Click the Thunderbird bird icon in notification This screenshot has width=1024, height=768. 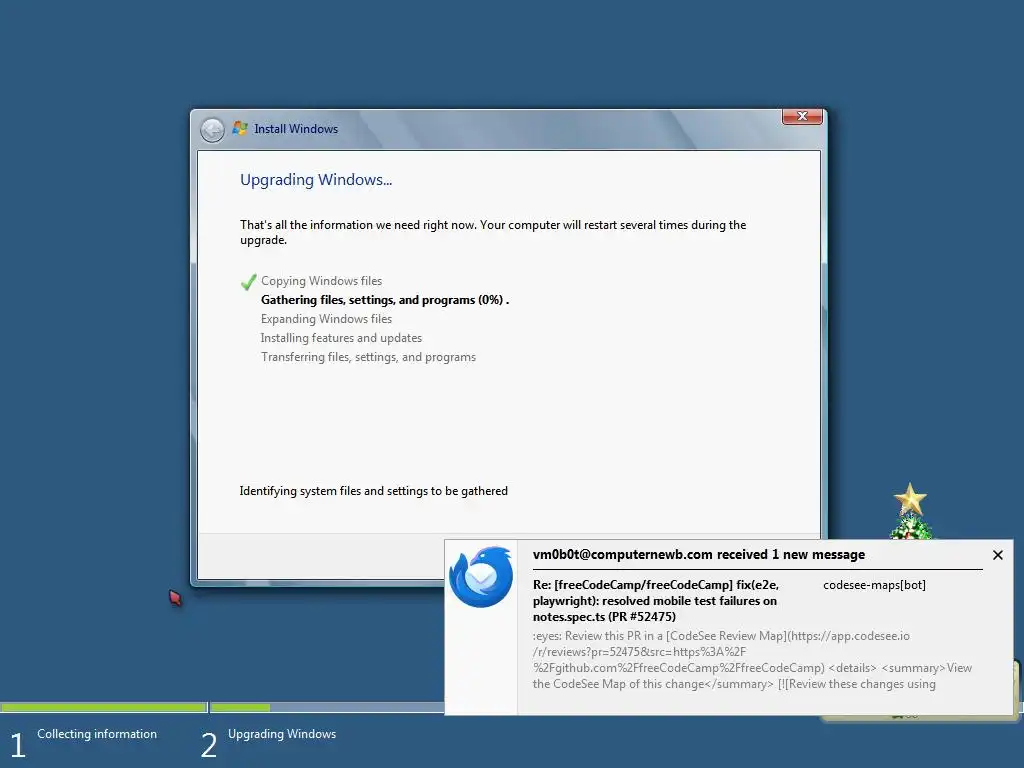[481, 577]
